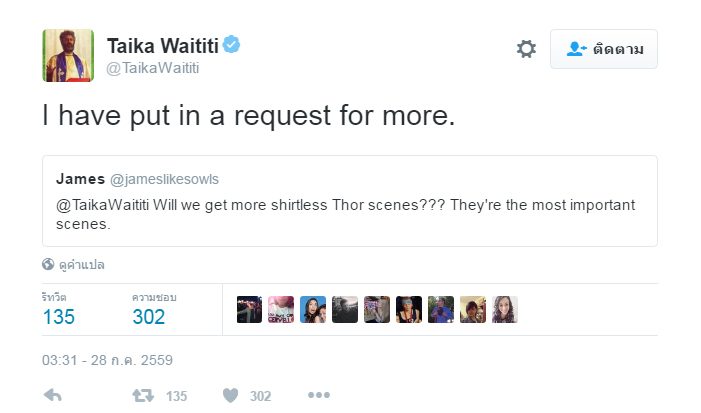Click the reply arrow icon
The image size is (701, 413).
click(x=53, y=395)
